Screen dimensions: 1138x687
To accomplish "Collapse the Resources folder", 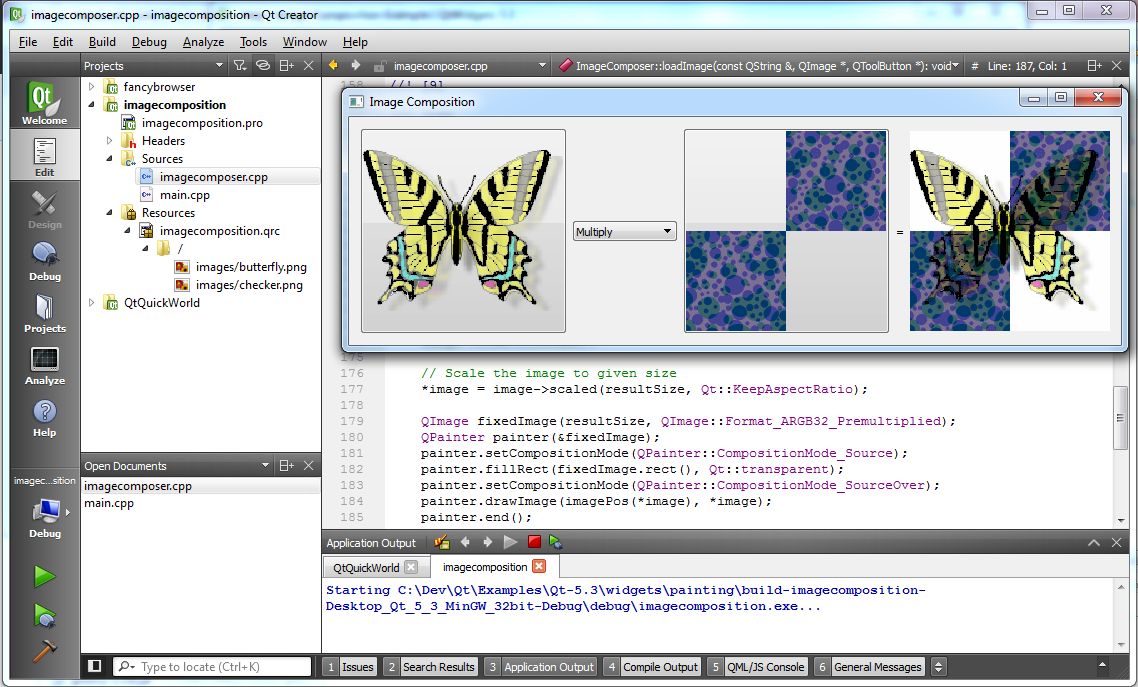I will click(110, 213).
